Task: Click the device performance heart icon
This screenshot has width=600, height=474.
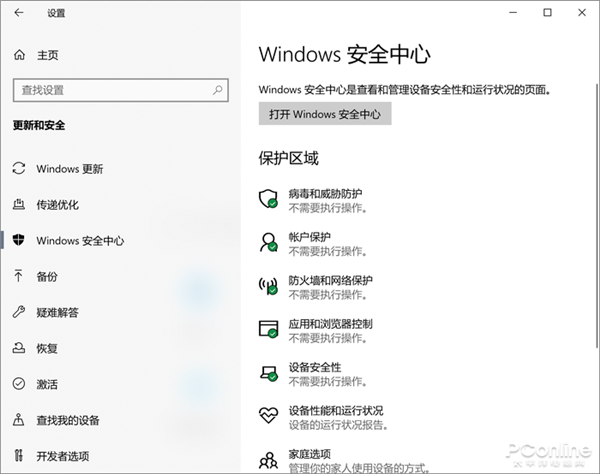Action: coord(268,415)
